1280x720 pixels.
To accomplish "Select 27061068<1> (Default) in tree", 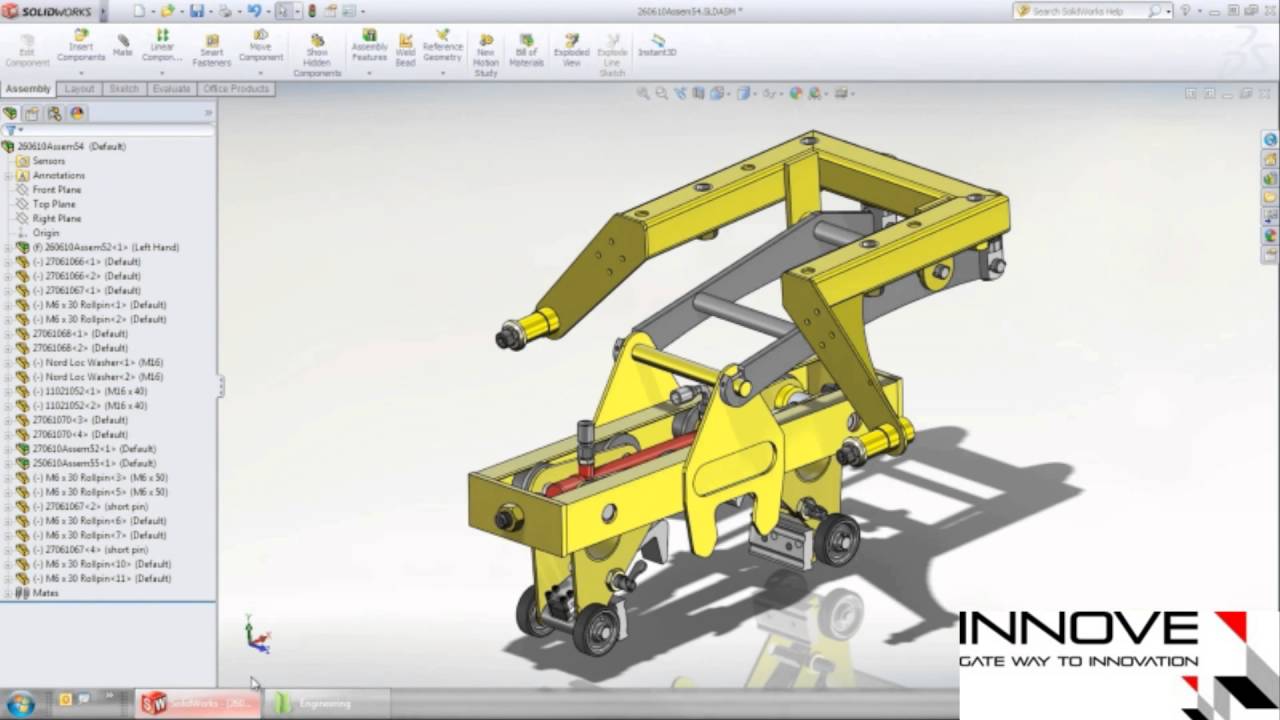I will [80, 333].
